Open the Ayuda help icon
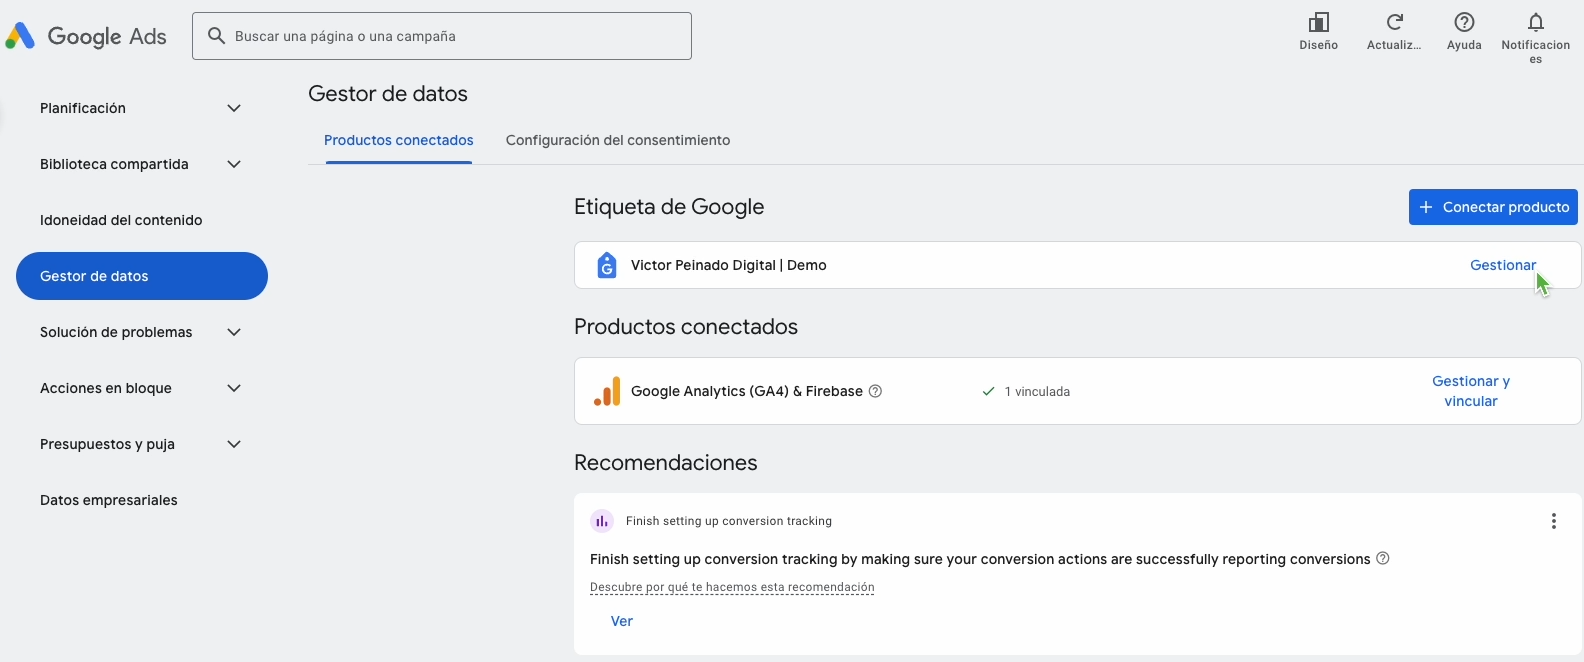The image size is (1584, 662). click(1464, 23)
